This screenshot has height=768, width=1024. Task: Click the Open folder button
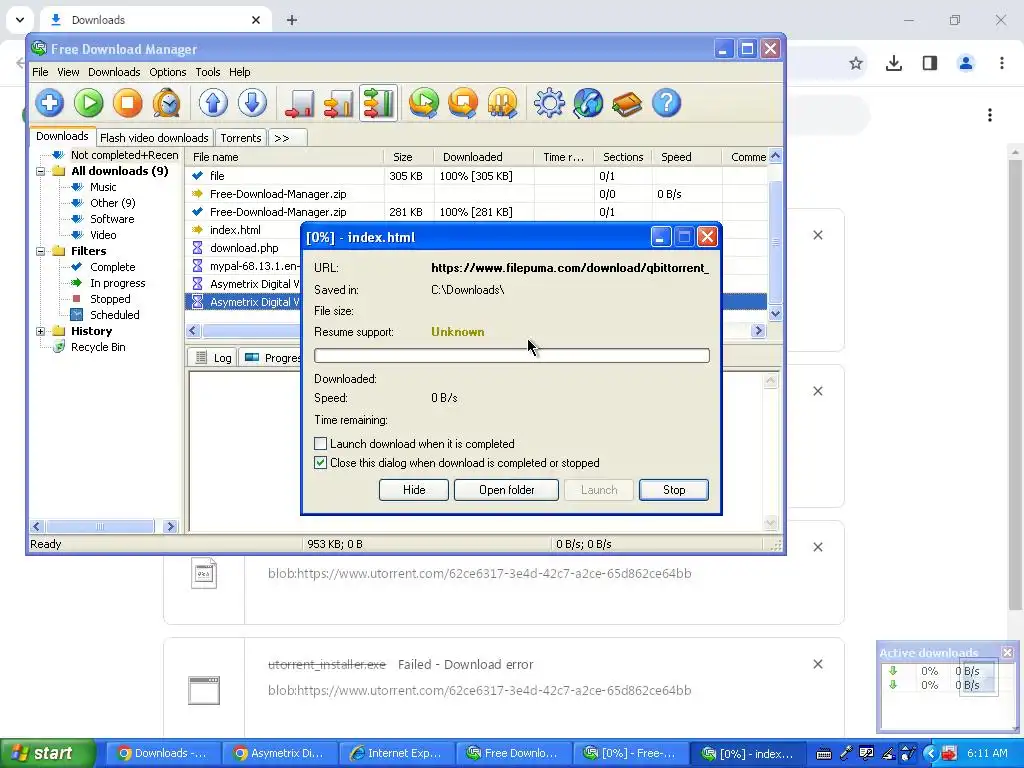pos(506,490)
